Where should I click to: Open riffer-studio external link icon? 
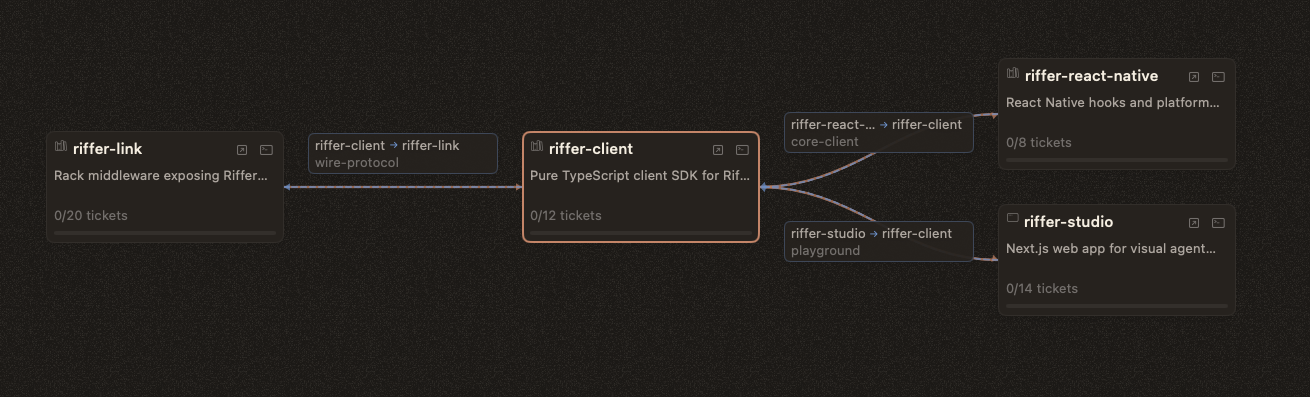pyautogui.click(x=1194, y=223)
